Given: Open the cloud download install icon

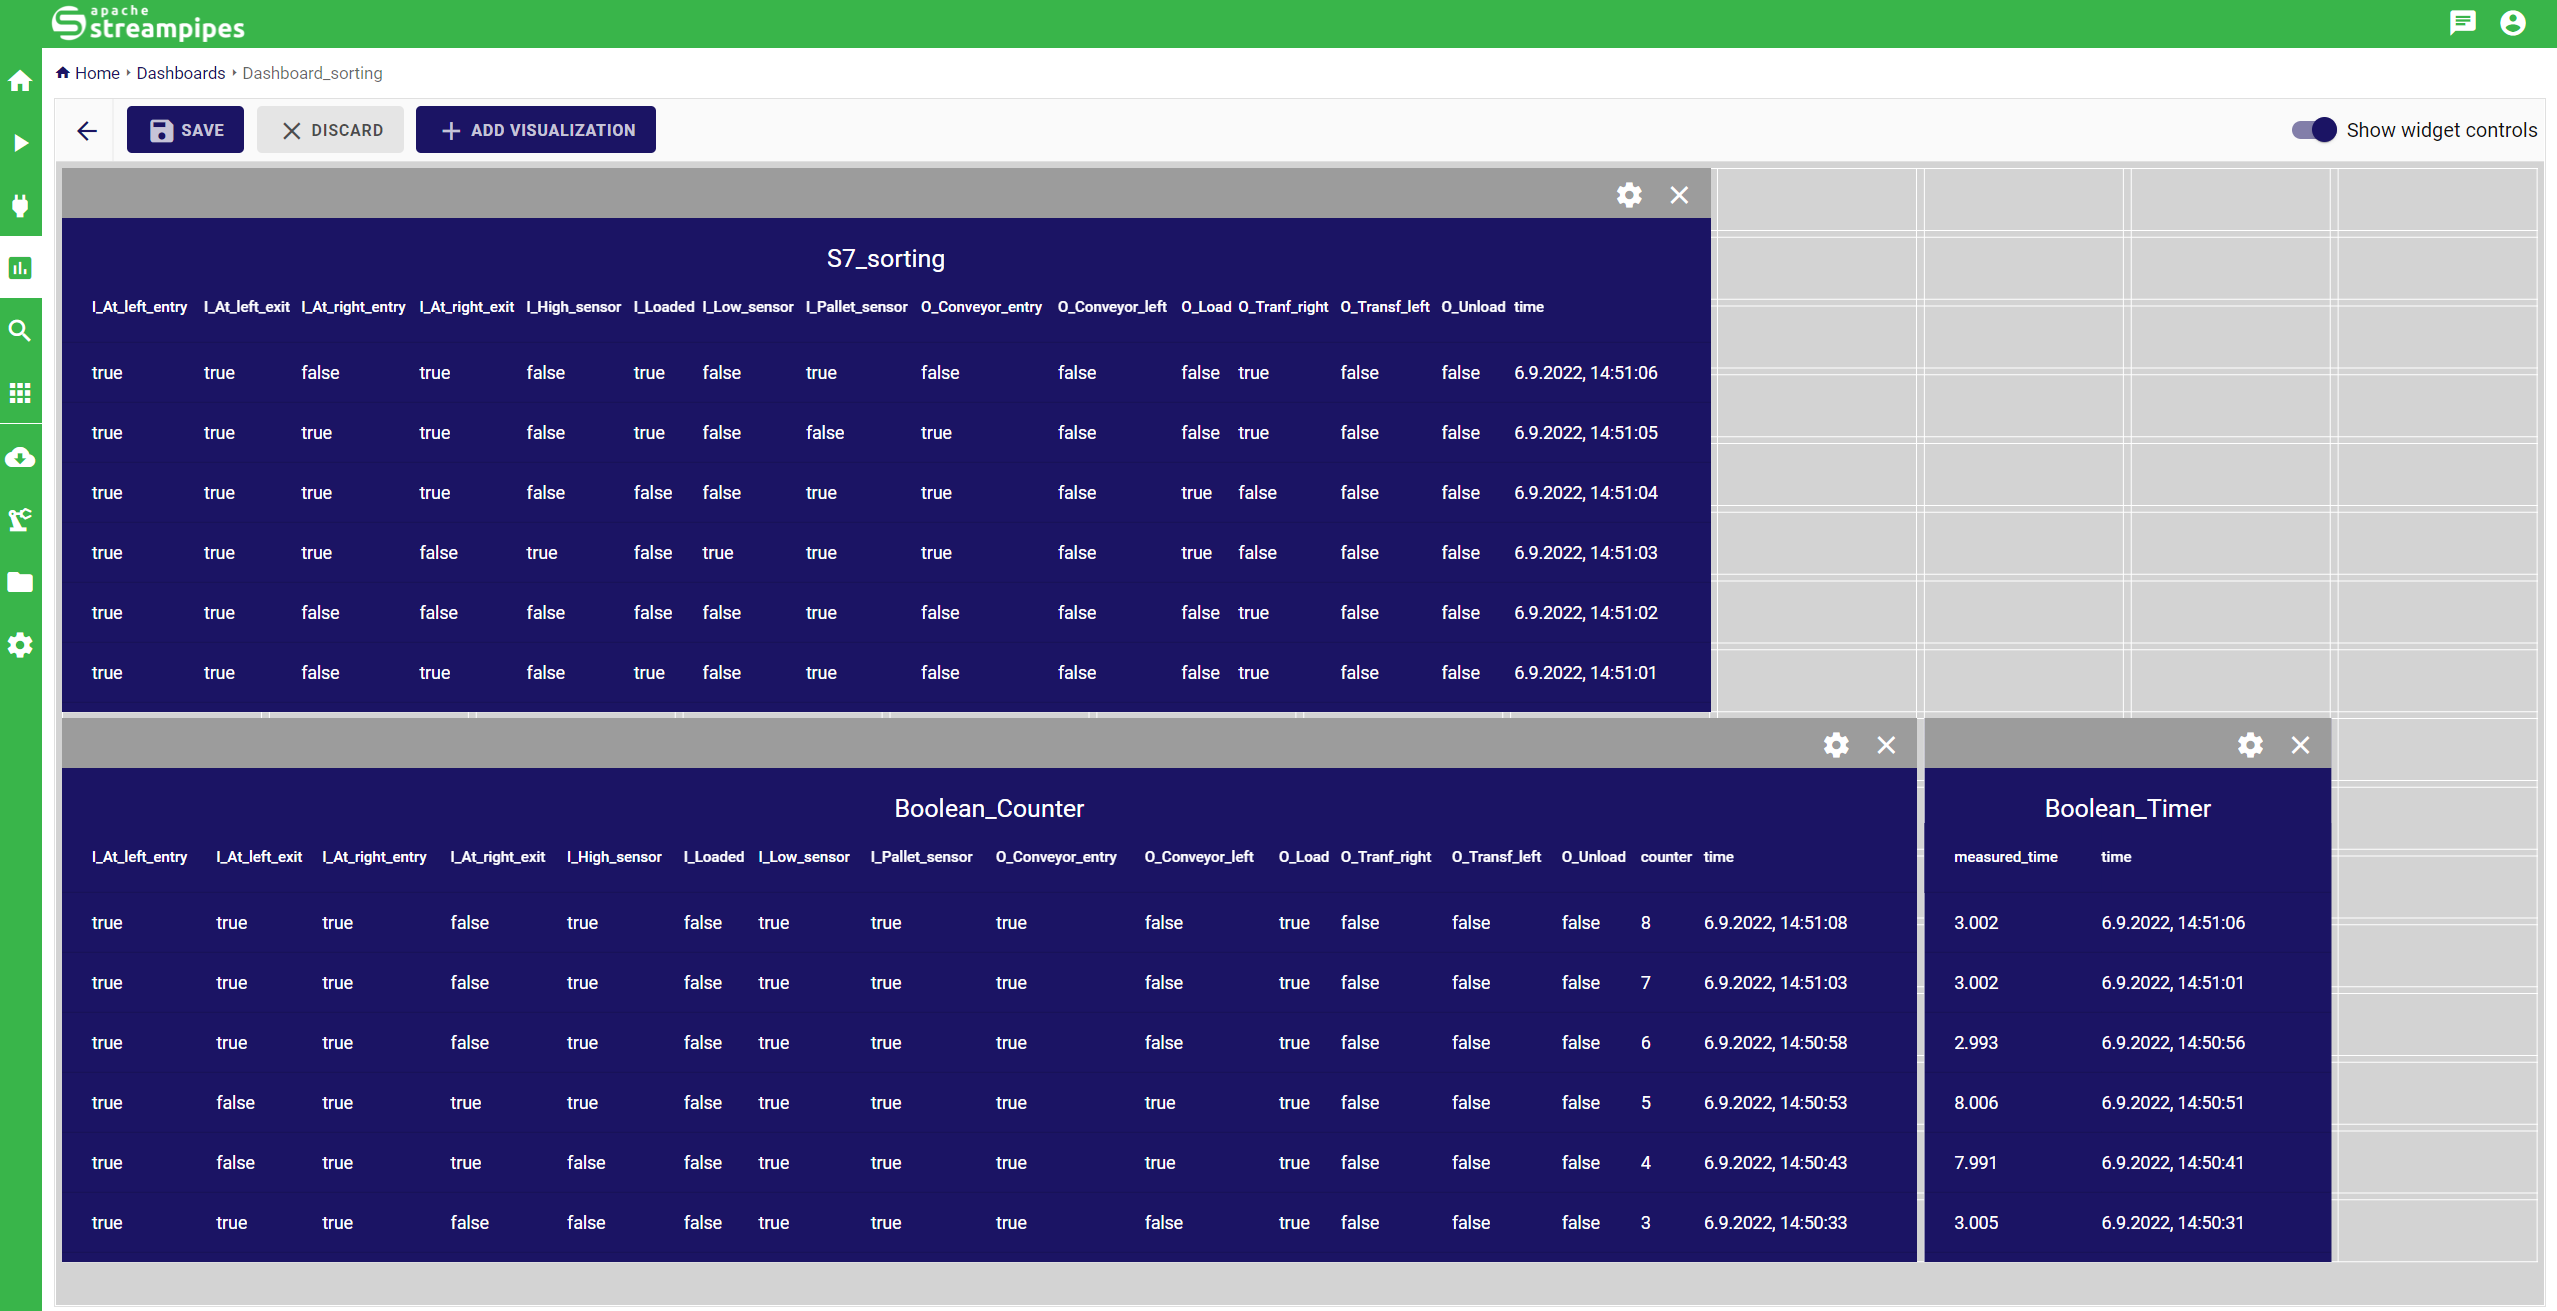Looking at the screenshot, I should [x=20, y=457].
